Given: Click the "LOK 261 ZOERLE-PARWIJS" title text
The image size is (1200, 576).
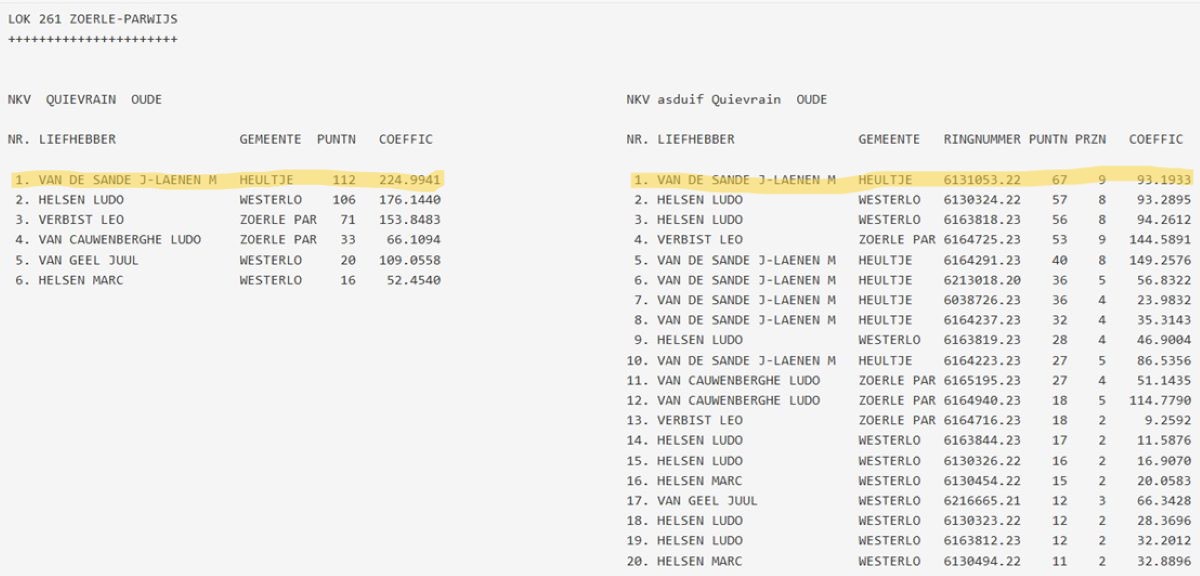Looking at the screenshot, I should tap(93, 19).
